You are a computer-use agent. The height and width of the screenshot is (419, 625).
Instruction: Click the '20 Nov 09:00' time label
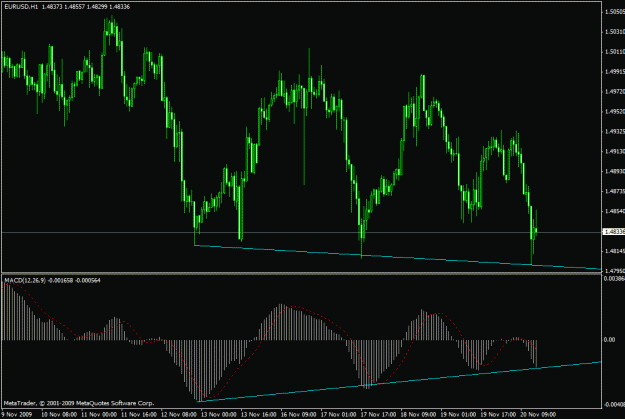pyautogui.click(x=538, y=415)
